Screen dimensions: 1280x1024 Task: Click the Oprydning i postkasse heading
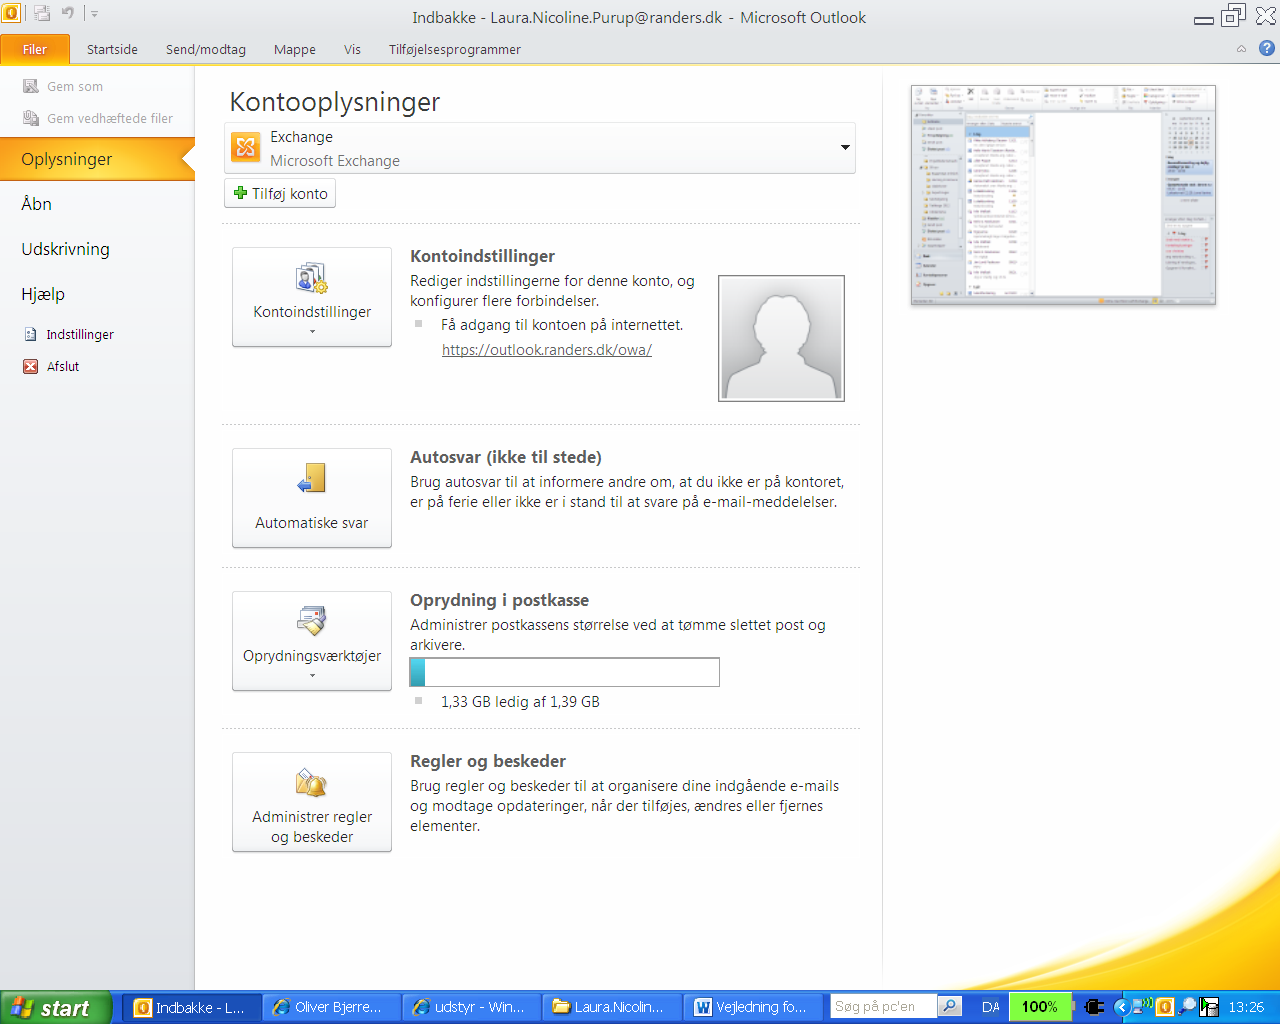[x=499, y=600]
